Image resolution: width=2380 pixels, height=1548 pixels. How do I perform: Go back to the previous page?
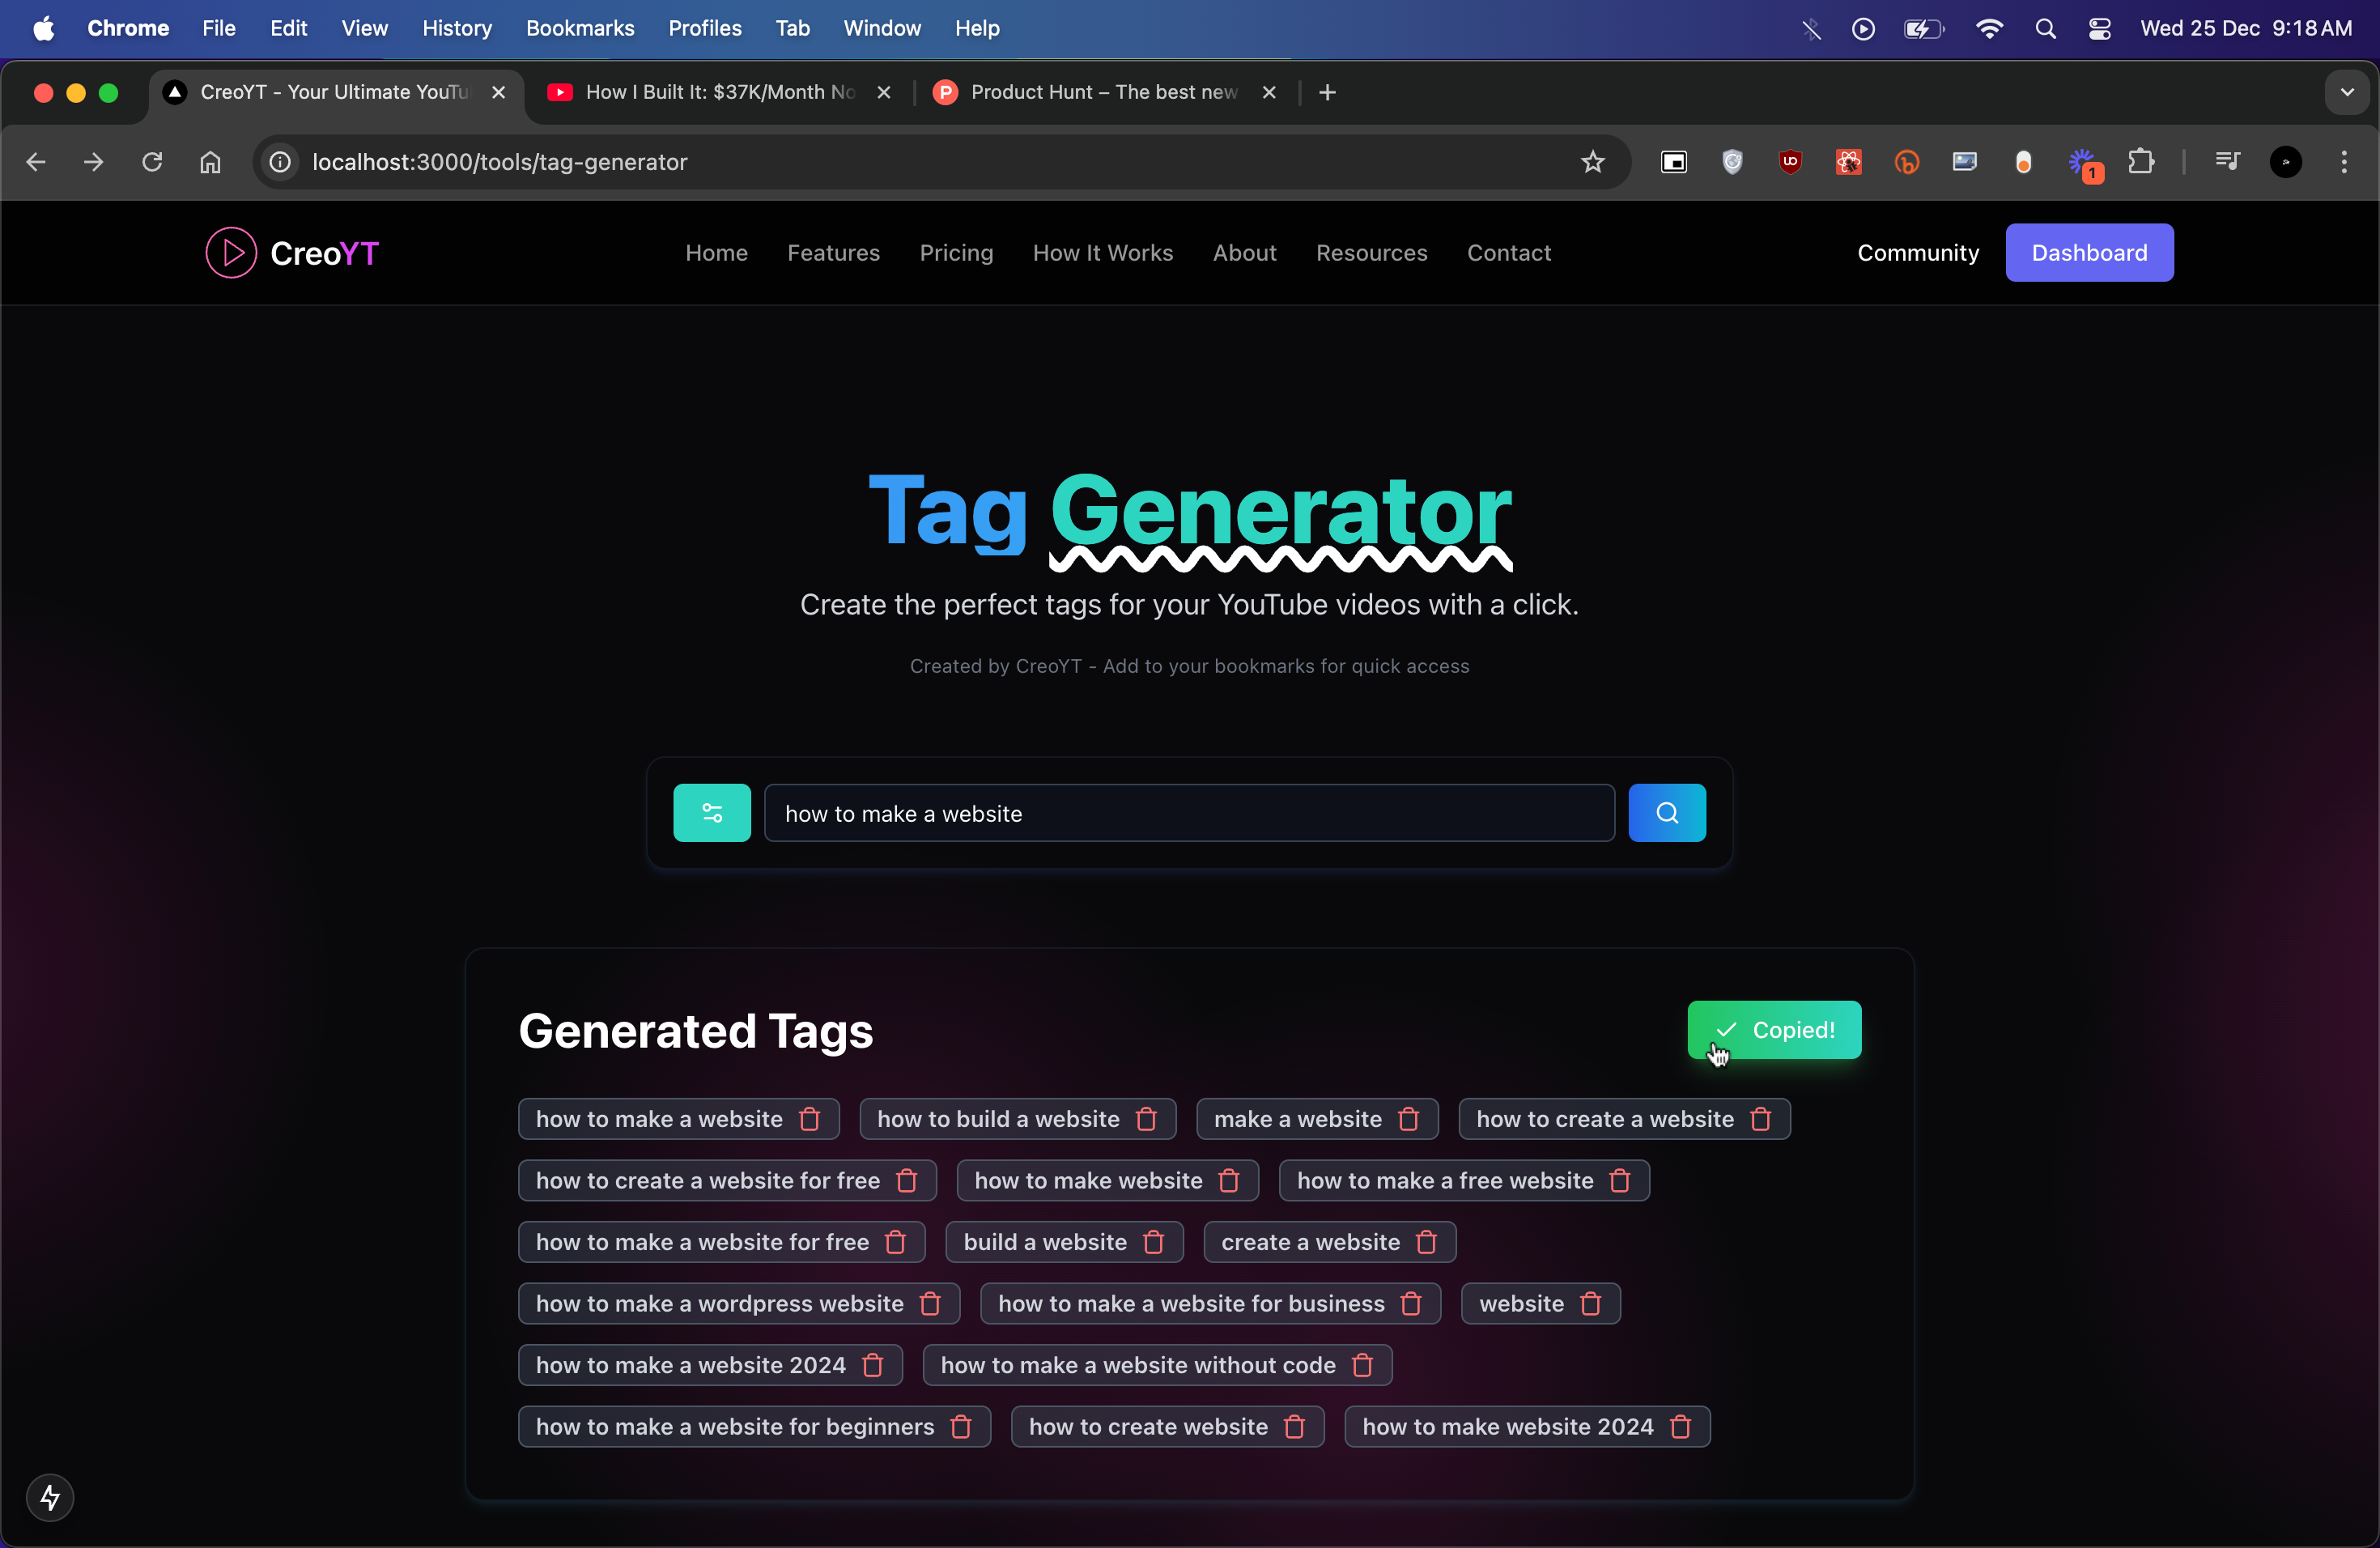pos(36,162)
